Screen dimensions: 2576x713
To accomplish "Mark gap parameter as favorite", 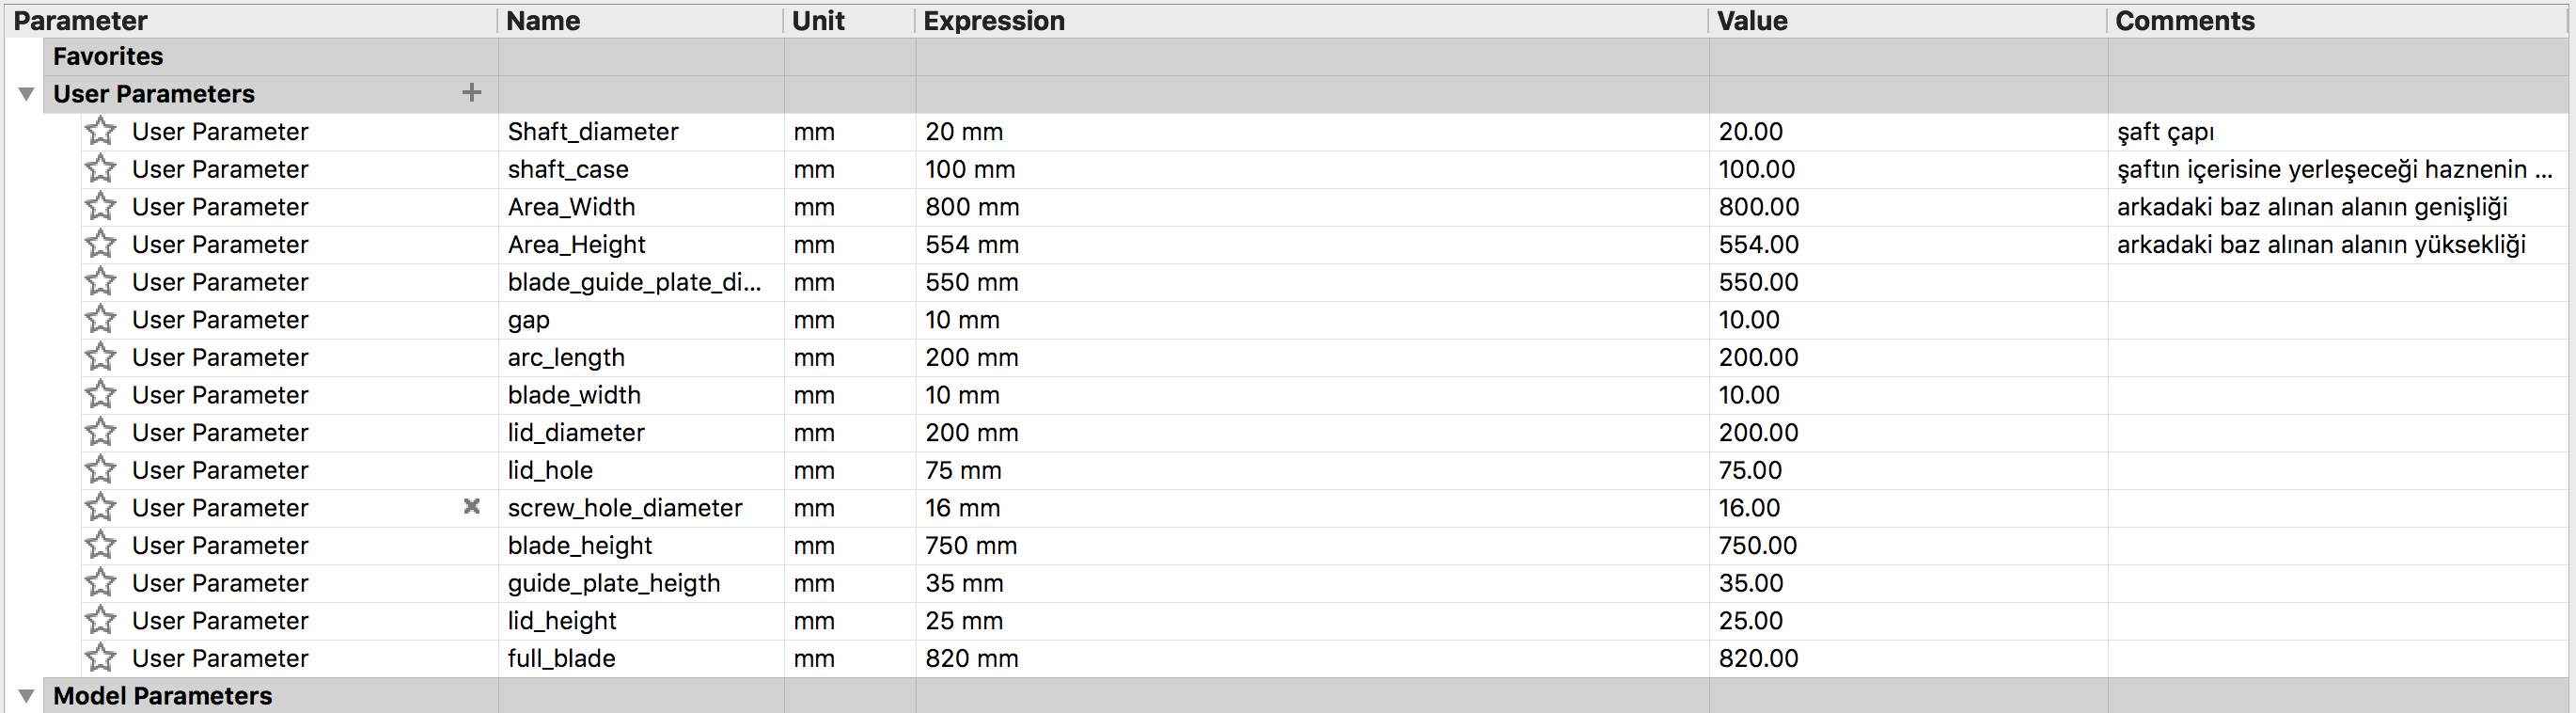I will pyautogui.click(x=101, y=320).
